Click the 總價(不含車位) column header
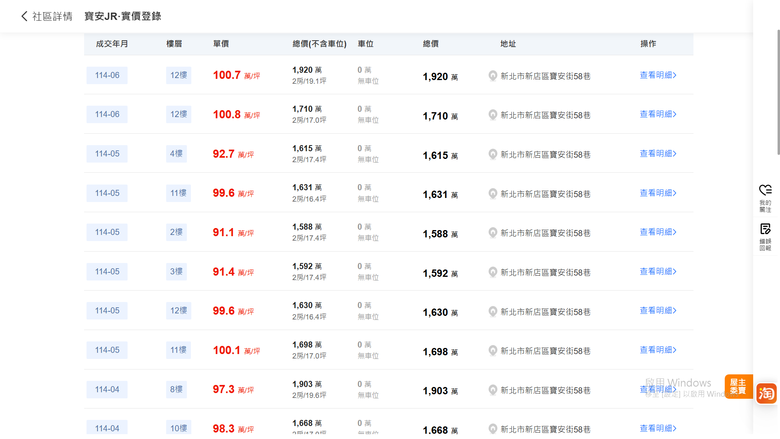Viewport: 780px width, 439px height. click(x=319, y=44)
